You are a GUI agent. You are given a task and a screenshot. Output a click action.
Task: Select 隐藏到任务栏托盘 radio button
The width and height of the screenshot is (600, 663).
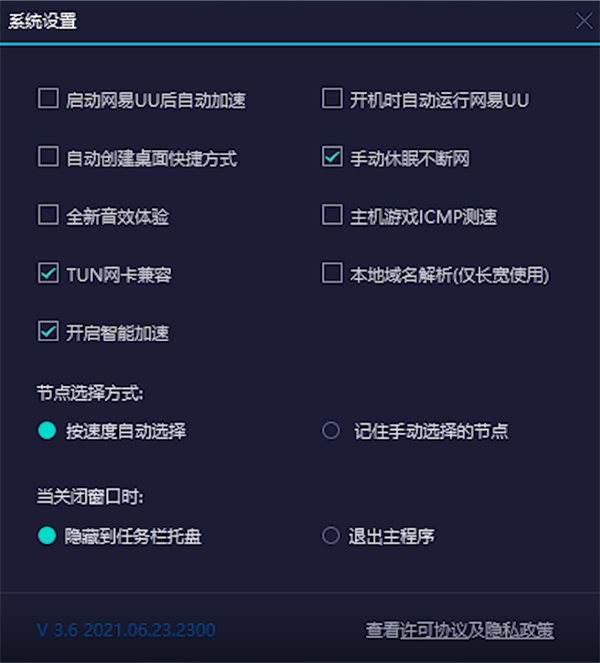47,536
